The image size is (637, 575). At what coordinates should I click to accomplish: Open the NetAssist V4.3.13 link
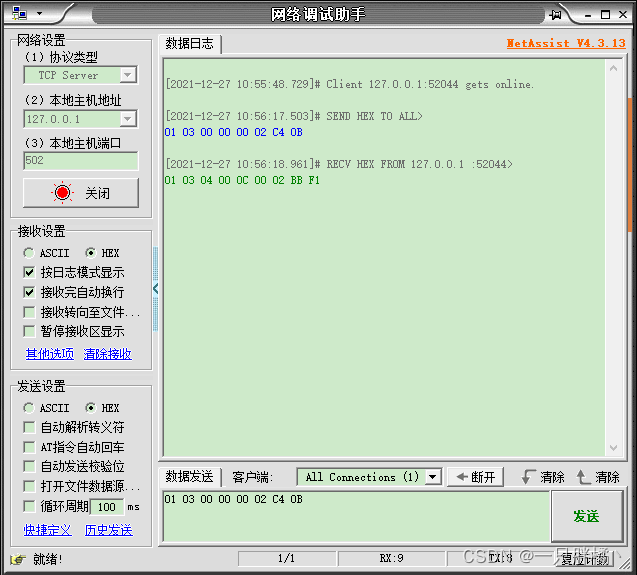(566, 43)
